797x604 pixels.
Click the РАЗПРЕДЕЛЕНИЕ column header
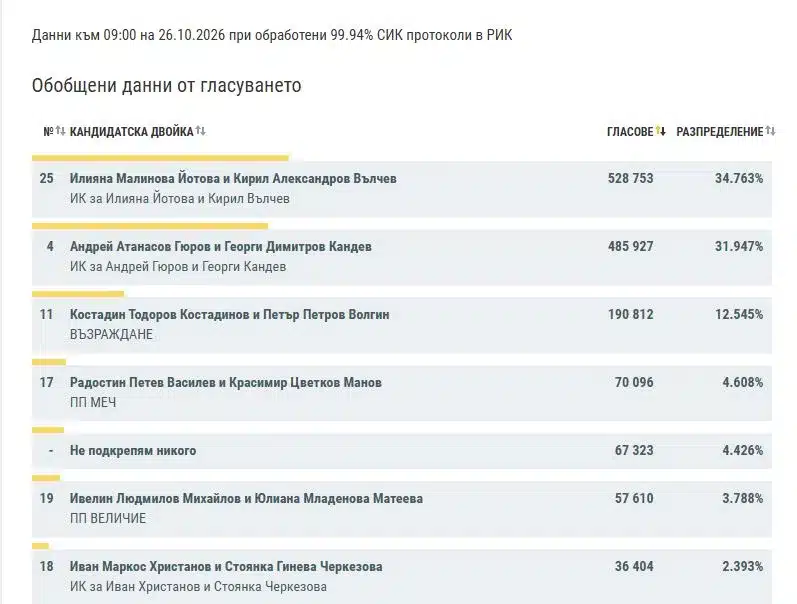click(x=720, y=132)
